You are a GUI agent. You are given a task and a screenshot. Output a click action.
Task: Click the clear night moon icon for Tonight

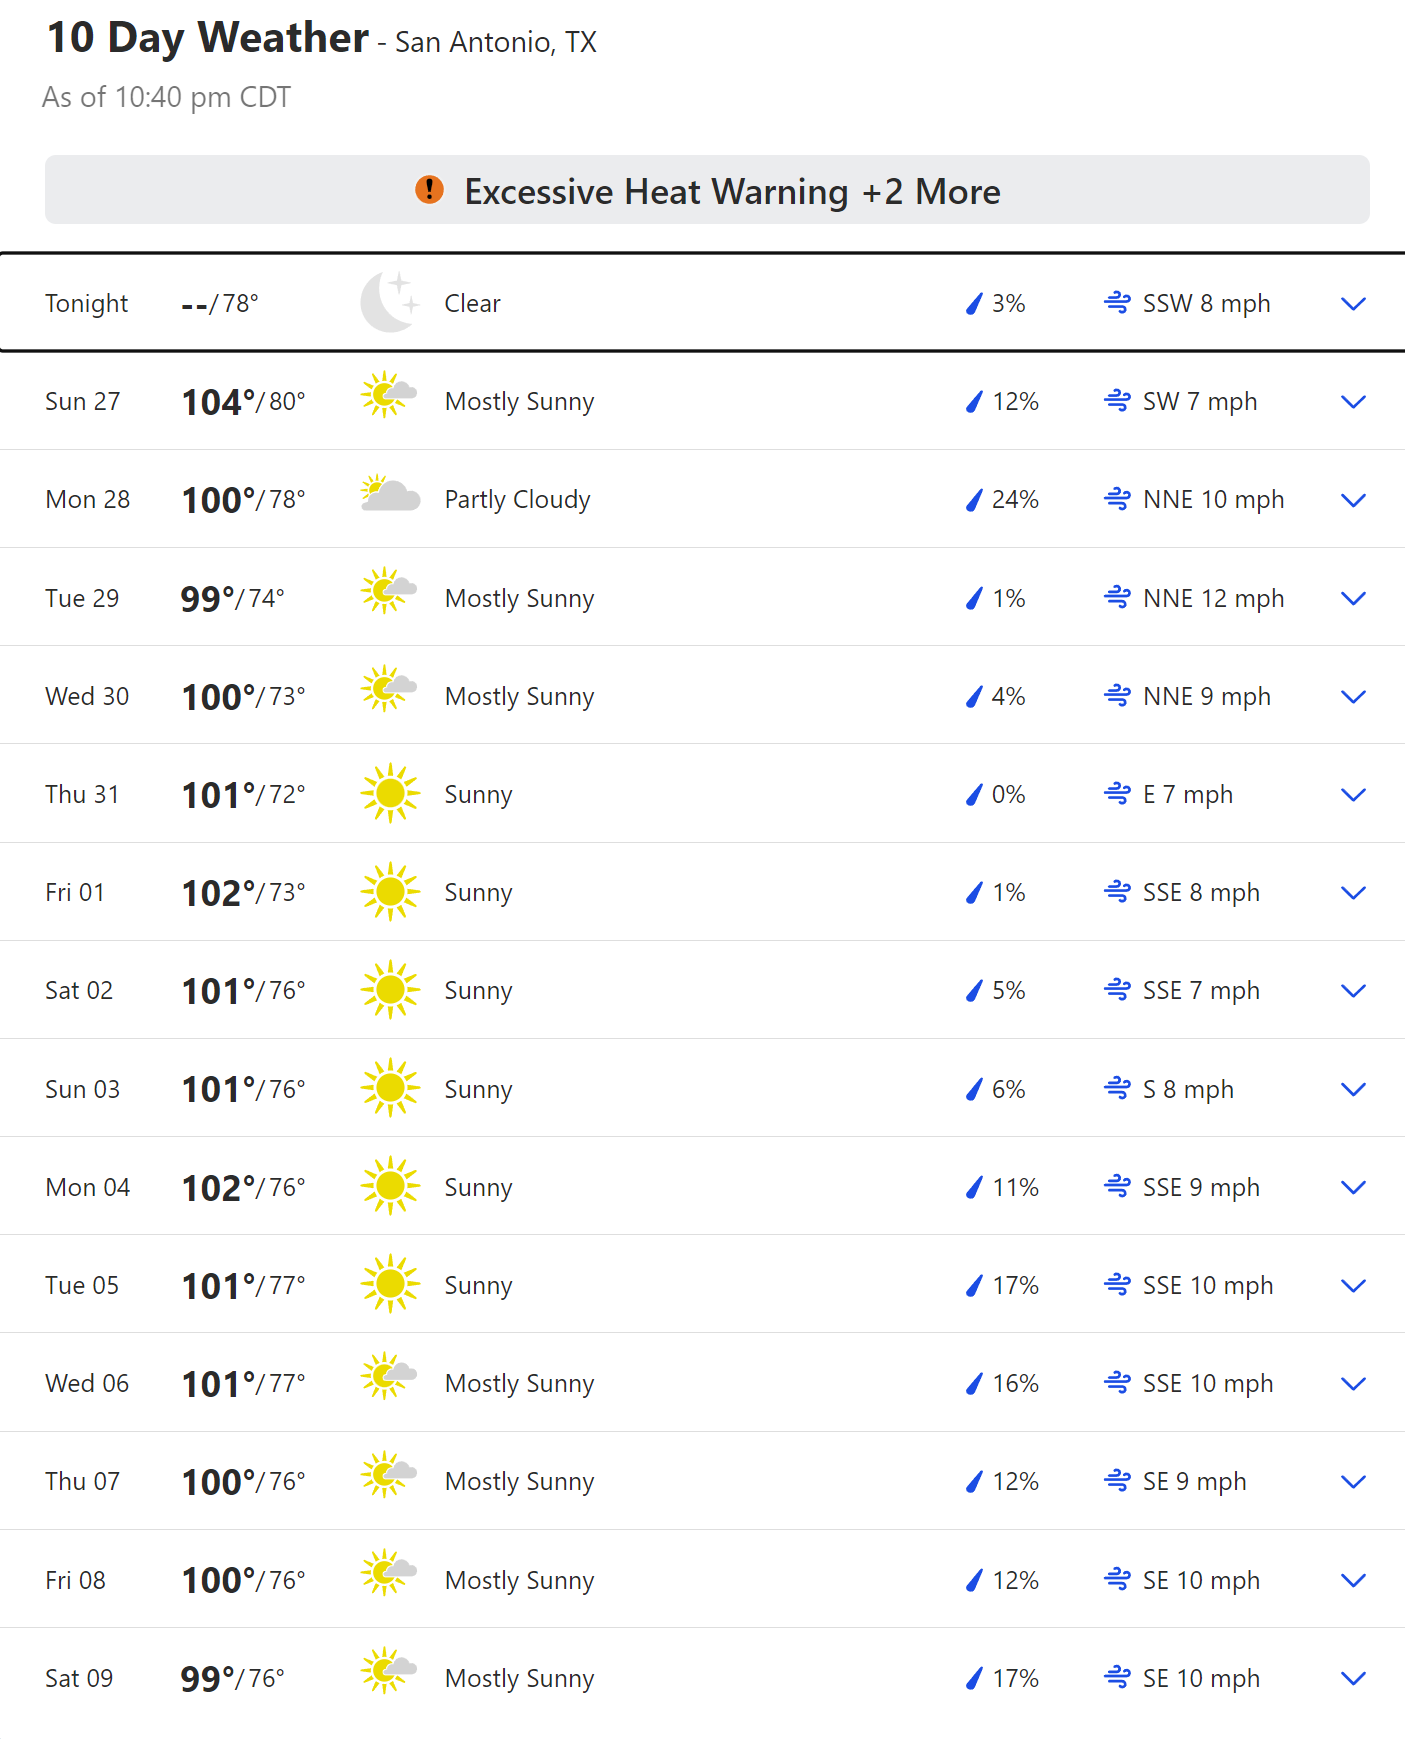click(389, 302)
